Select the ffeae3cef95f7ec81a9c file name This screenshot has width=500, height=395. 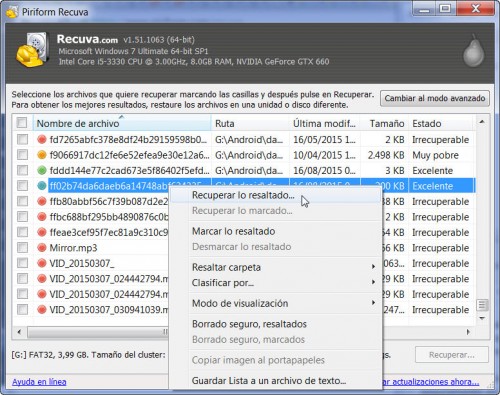tap(109, 233)
